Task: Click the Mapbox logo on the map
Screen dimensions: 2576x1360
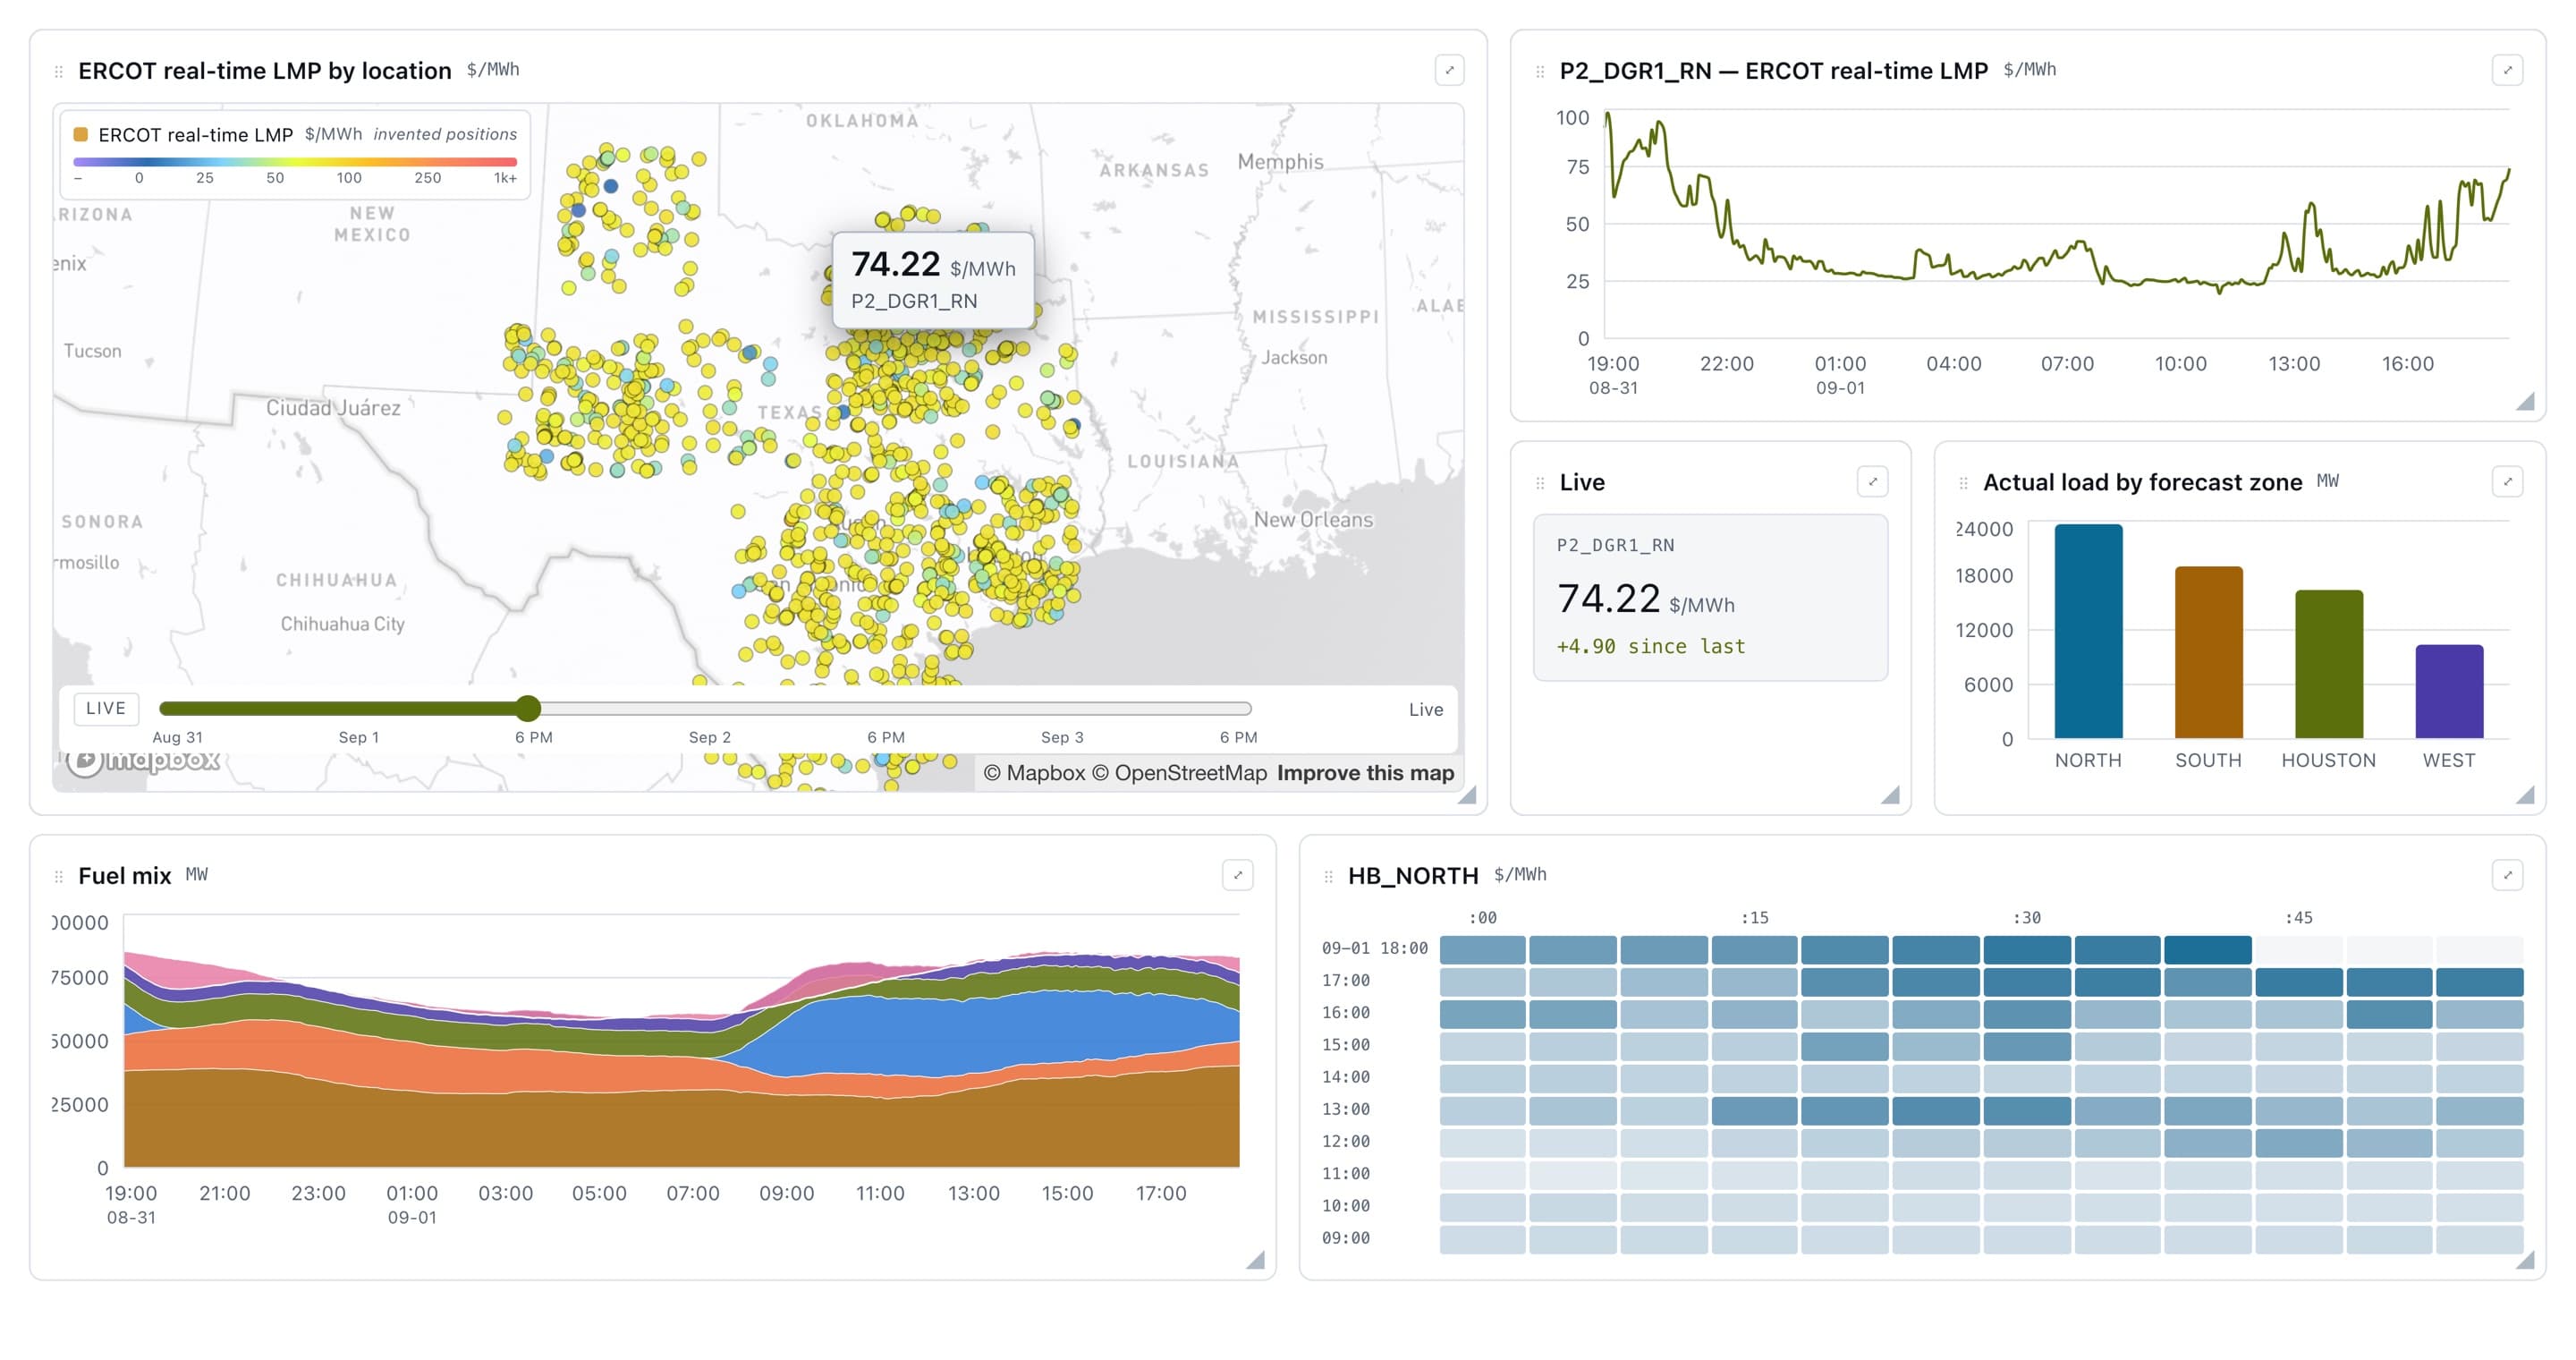Action: pos(143,761)
